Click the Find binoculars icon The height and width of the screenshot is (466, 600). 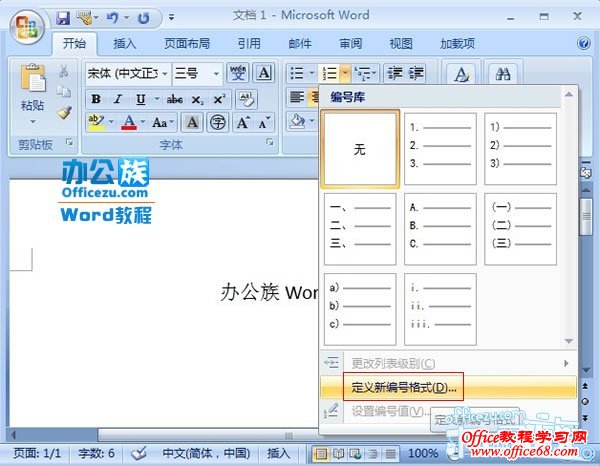click(502, 73)
